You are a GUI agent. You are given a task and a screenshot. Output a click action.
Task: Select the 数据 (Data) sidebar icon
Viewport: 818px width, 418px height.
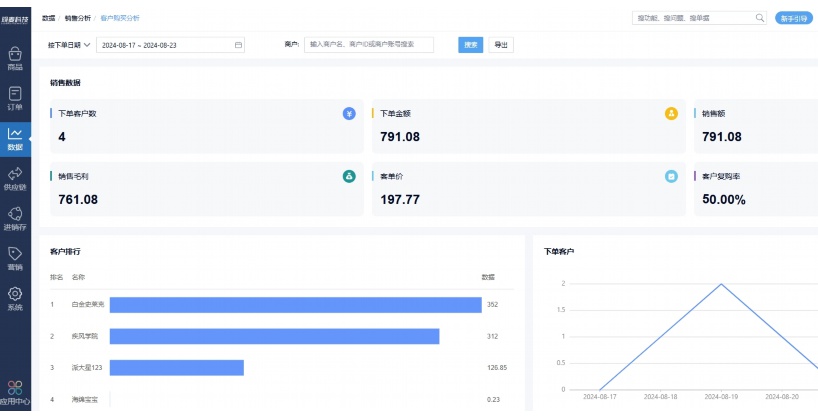coord(15,138)
